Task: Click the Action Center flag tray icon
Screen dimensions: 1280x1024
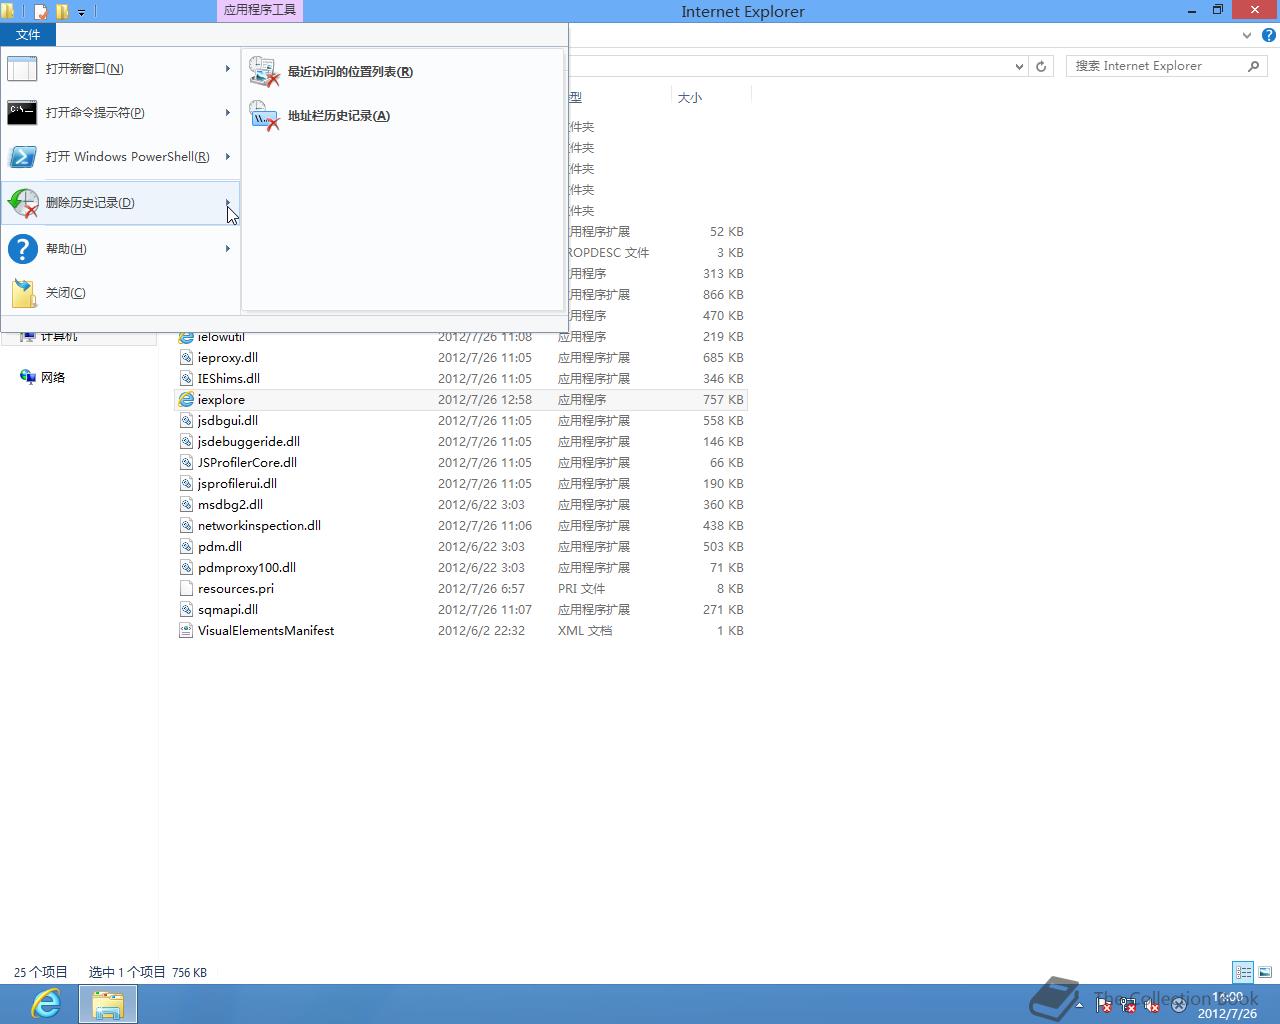Action: [1104, 1005]
